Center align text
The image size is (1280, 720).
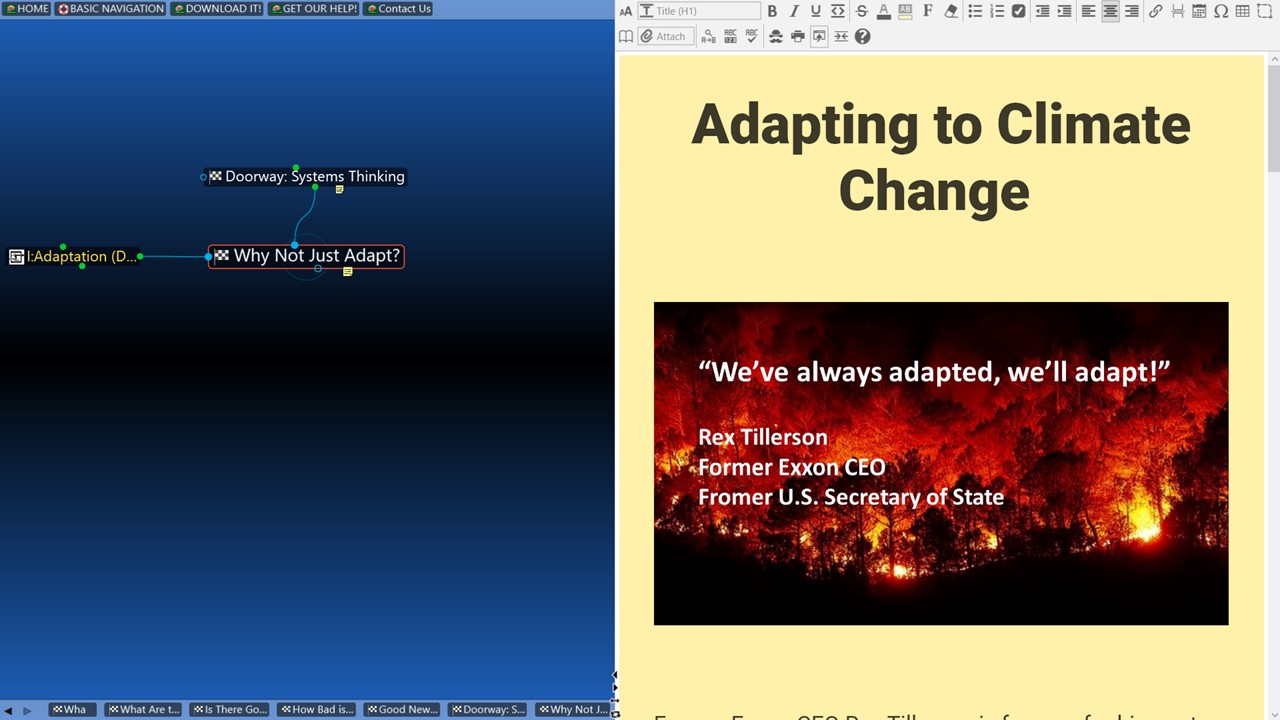pos(1110,11)
